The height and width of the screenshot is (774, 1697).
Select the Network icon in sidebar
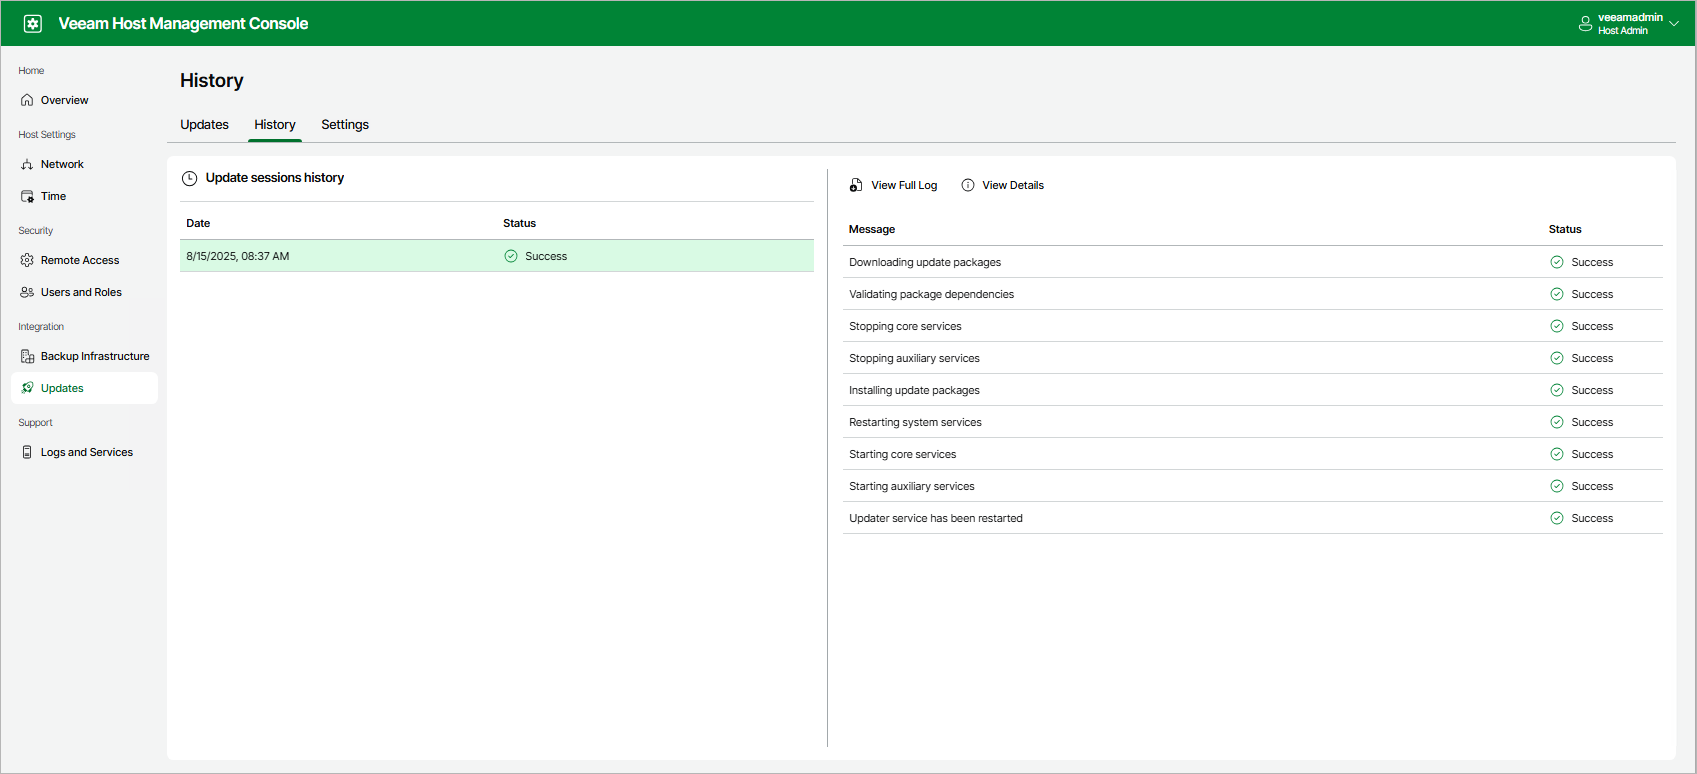(27, 164)
